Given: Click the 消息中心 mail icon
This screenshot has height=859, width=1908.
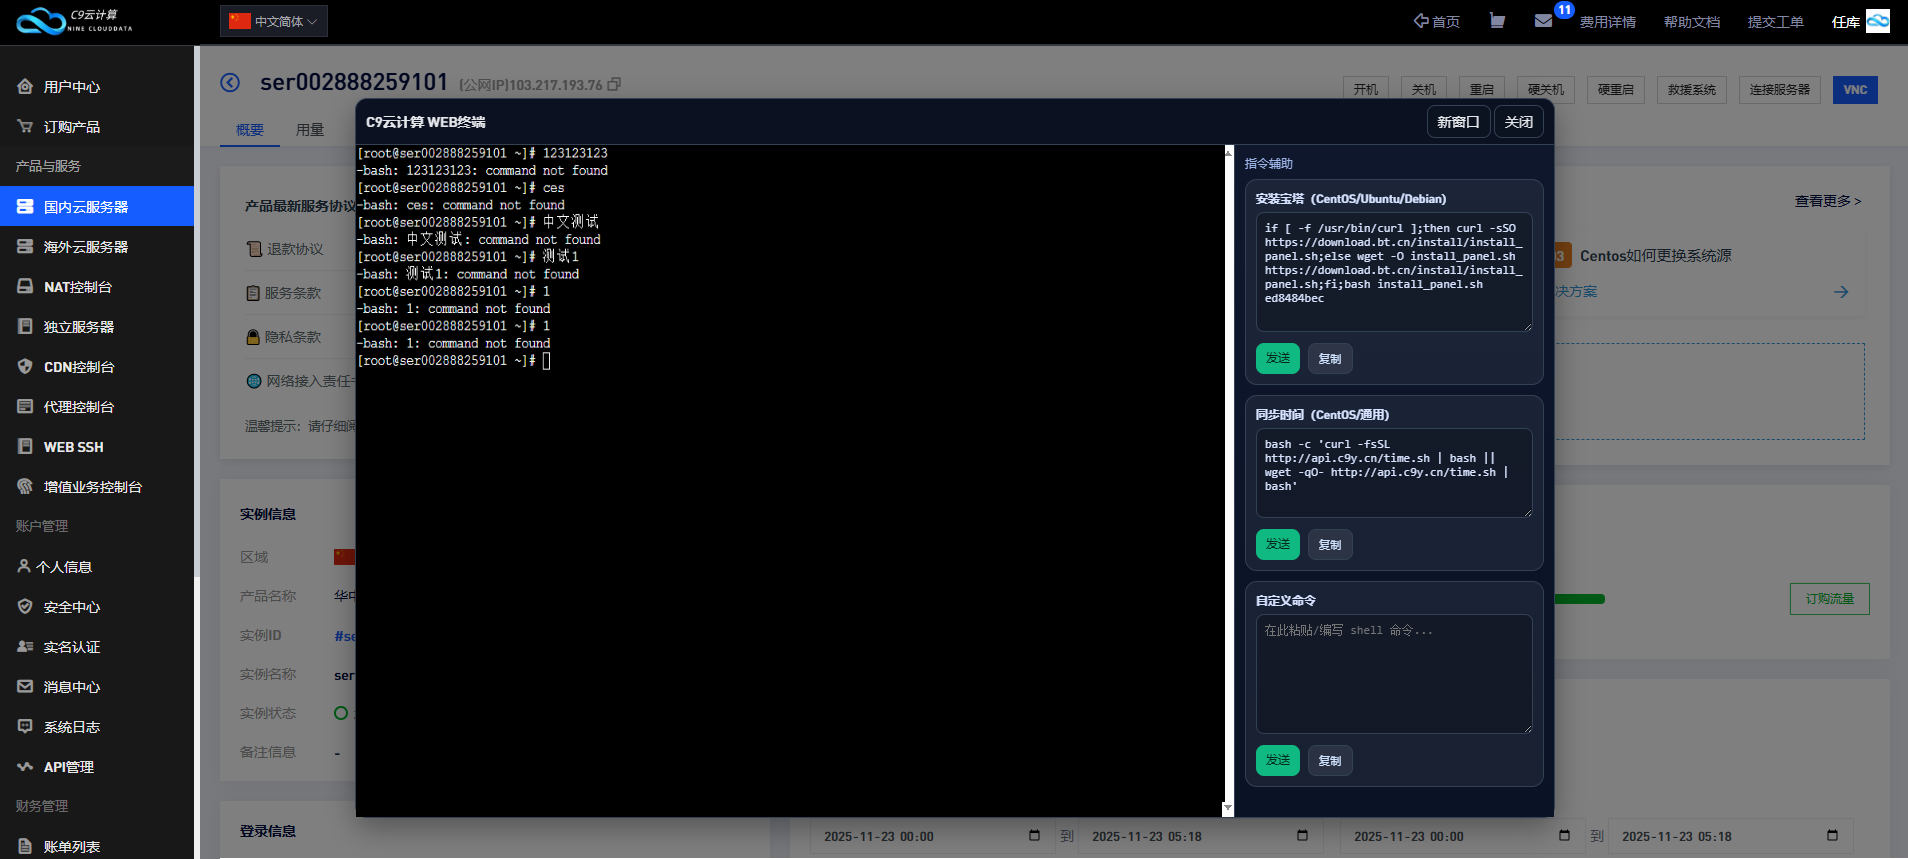Looking at the screenshot, I should coord(25,686).
